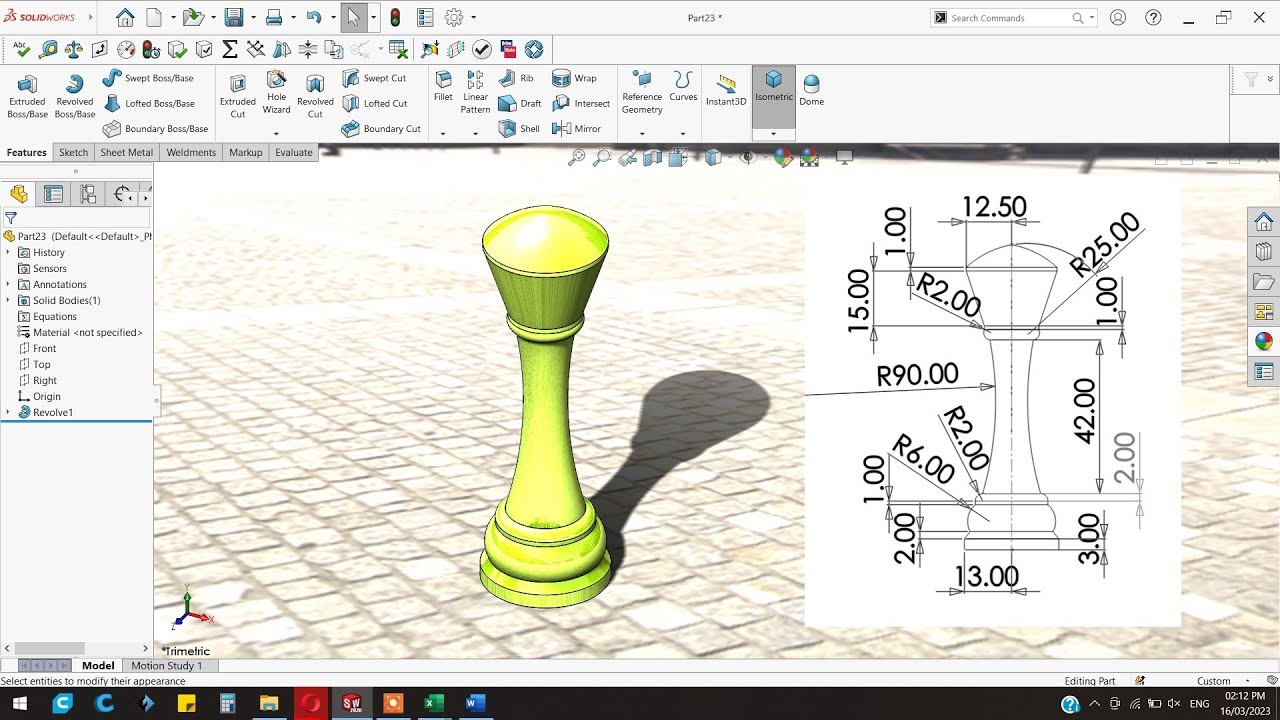
Task: Open the Zoom to Fit tool
Action: click(576, 157)
